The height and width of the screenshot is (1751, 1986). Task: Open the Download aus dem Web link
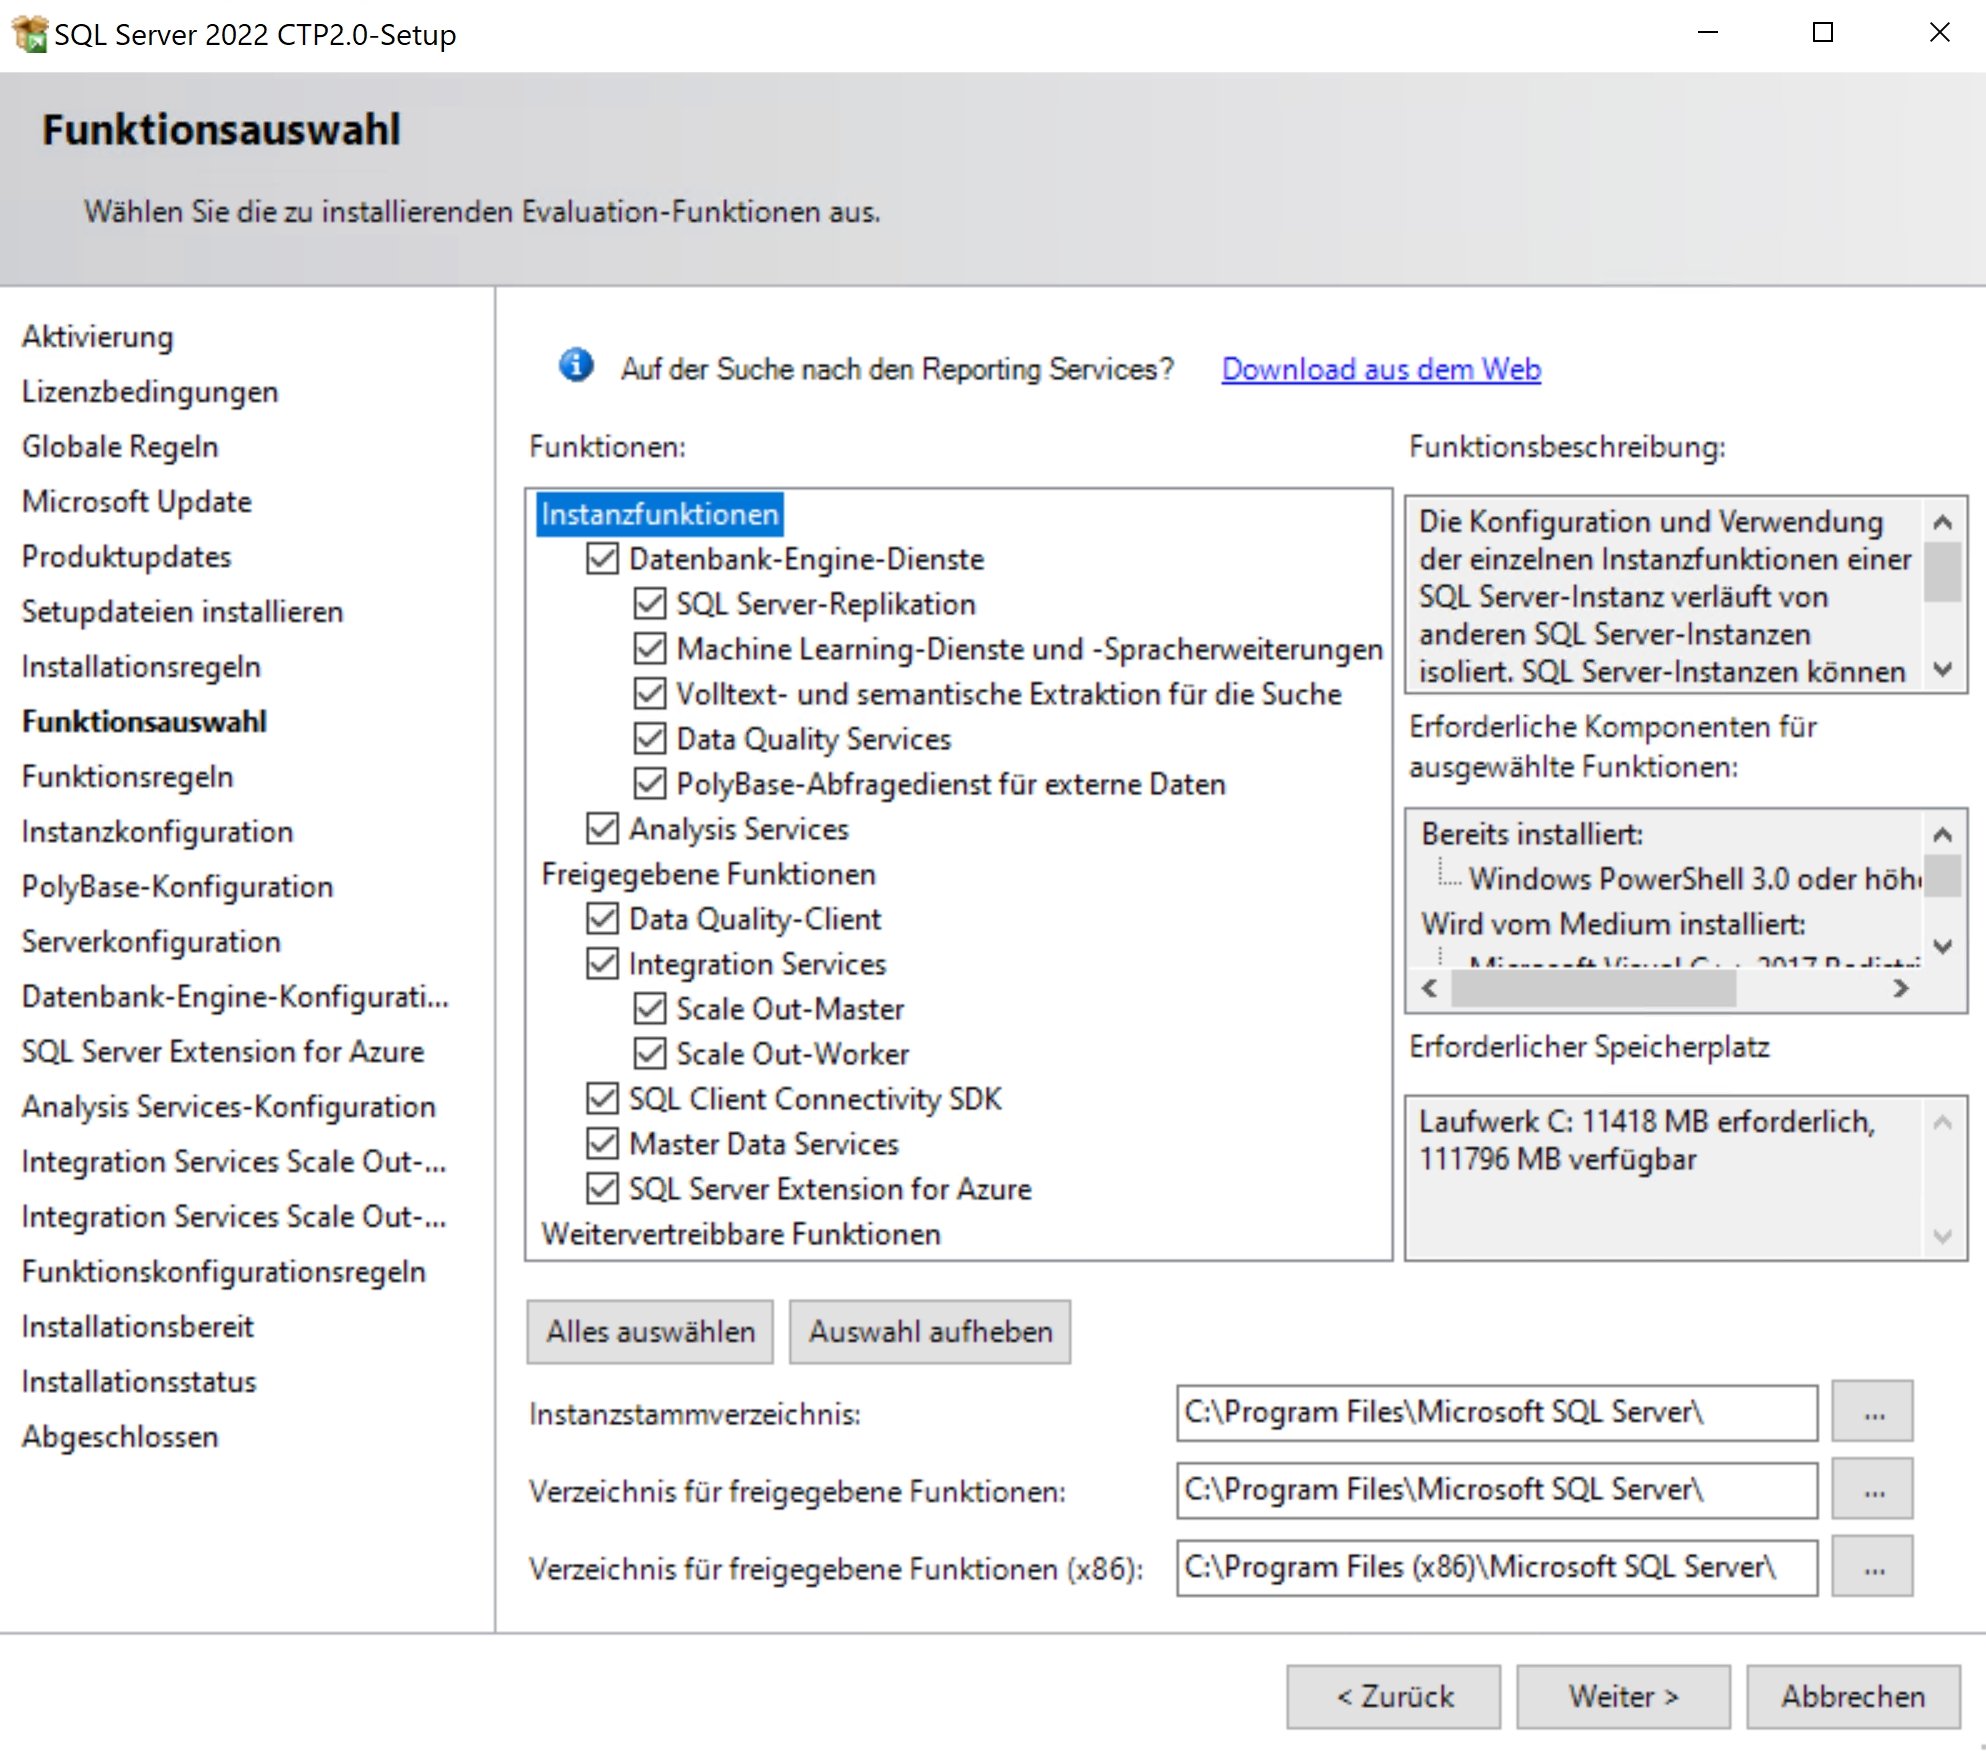coord(1380,369)
